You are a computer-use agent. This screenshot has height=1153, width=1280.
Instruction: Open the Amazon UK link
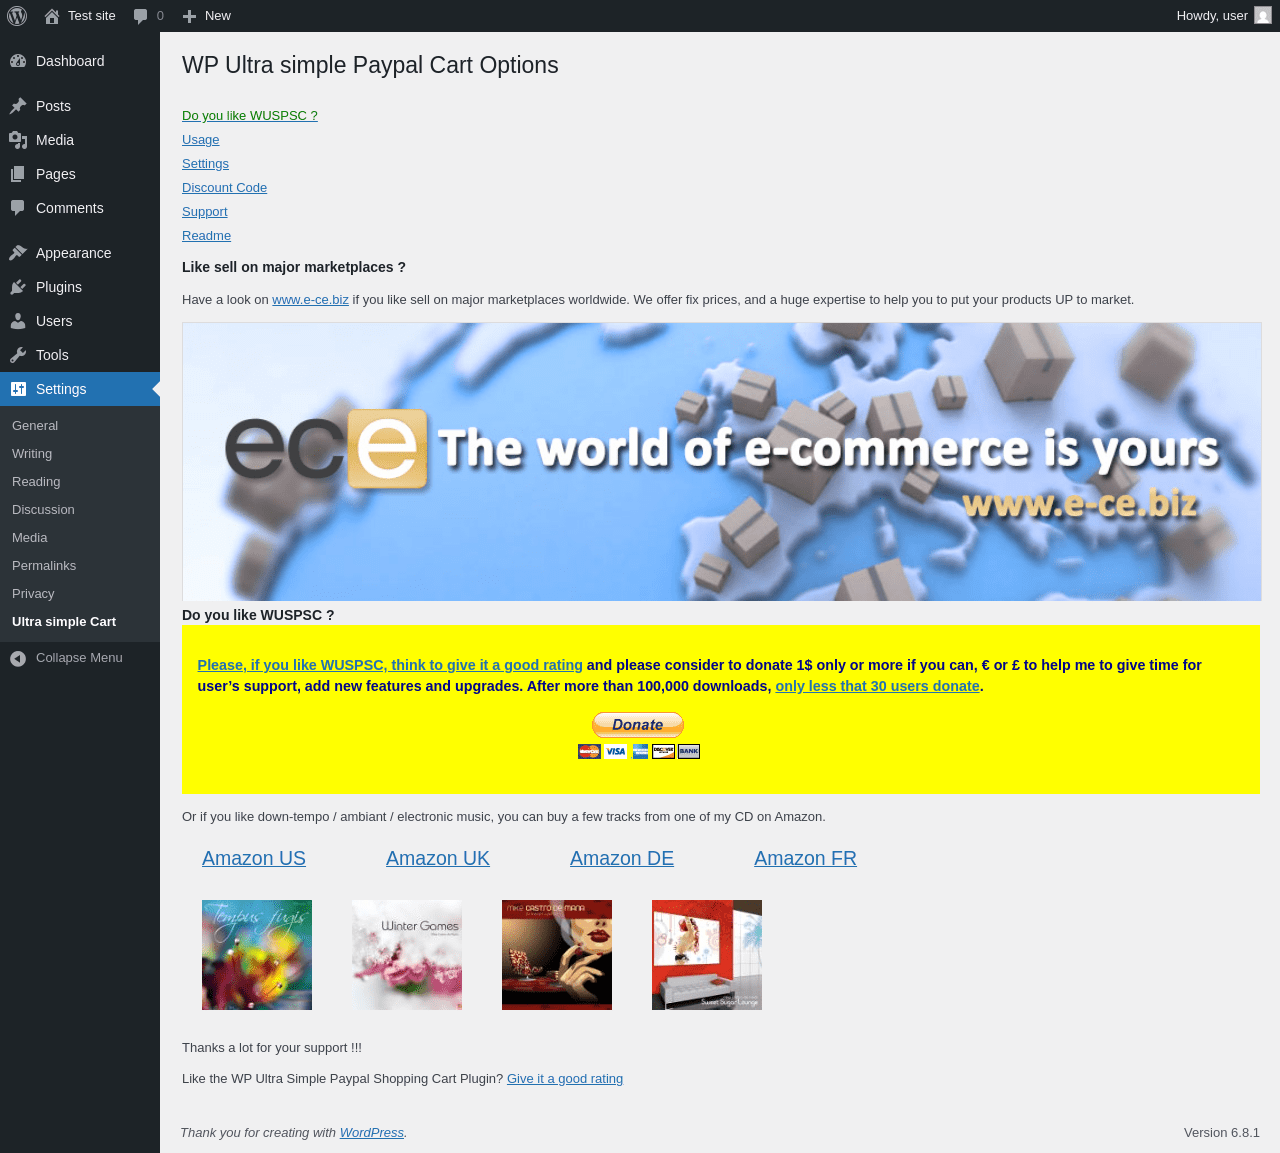(438, 858)
